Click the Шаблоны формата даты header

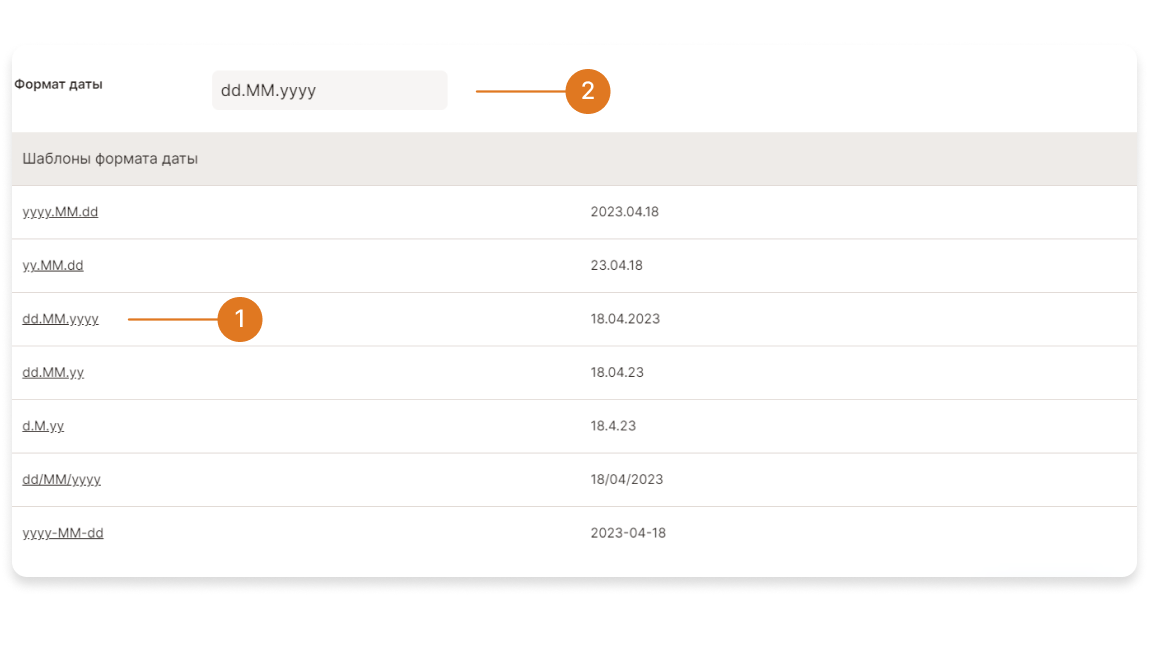(x=110, y=159)
